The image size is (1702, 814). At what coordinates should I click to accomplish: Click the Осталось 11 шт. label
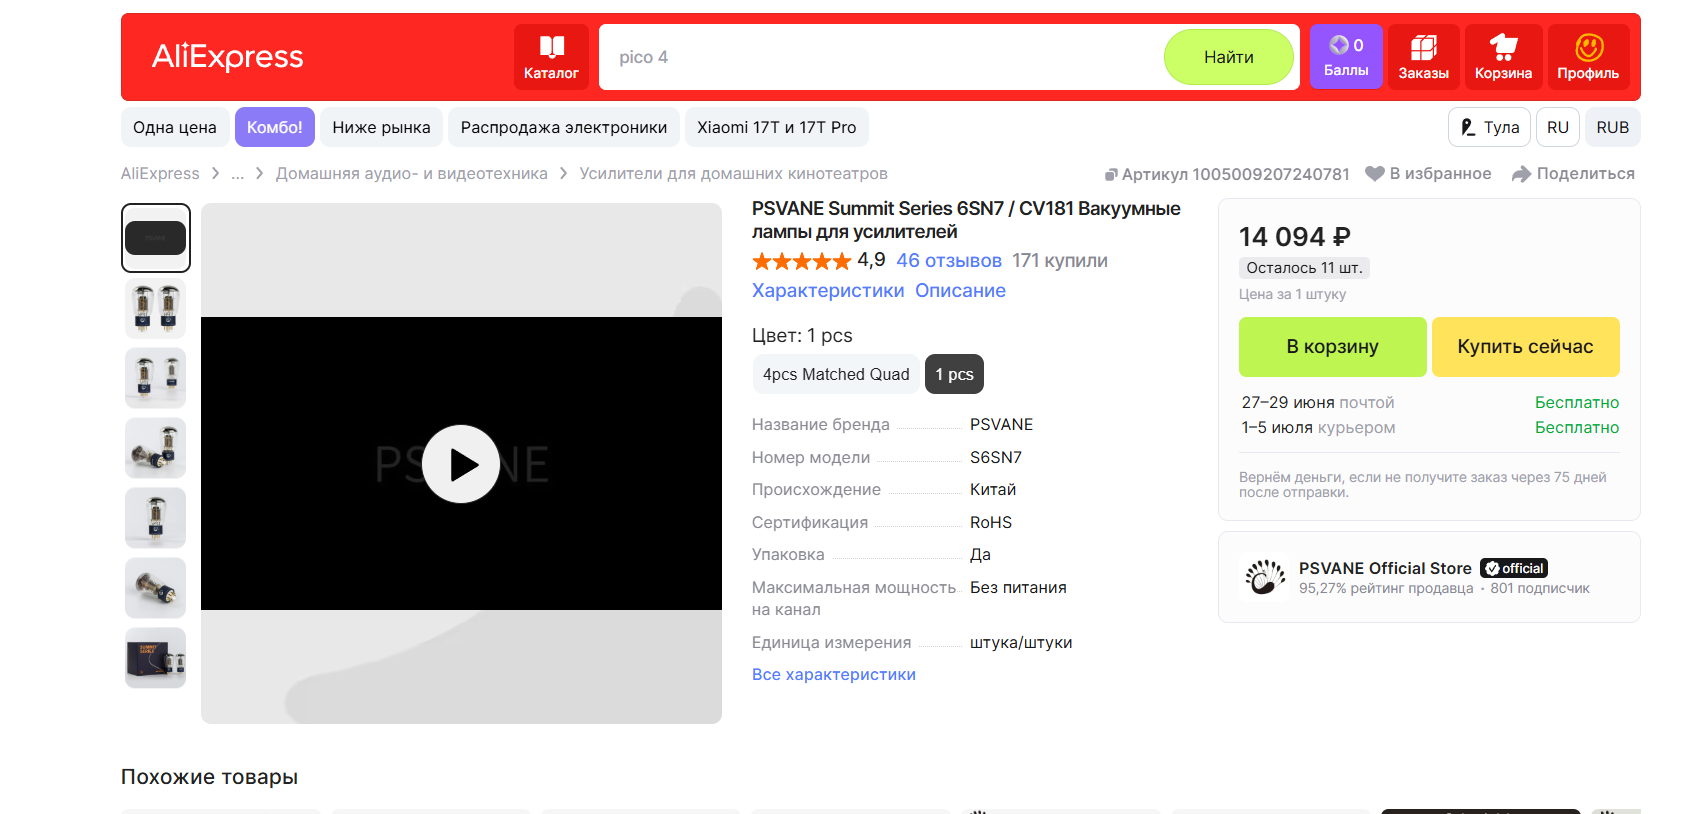point(1304,268)
